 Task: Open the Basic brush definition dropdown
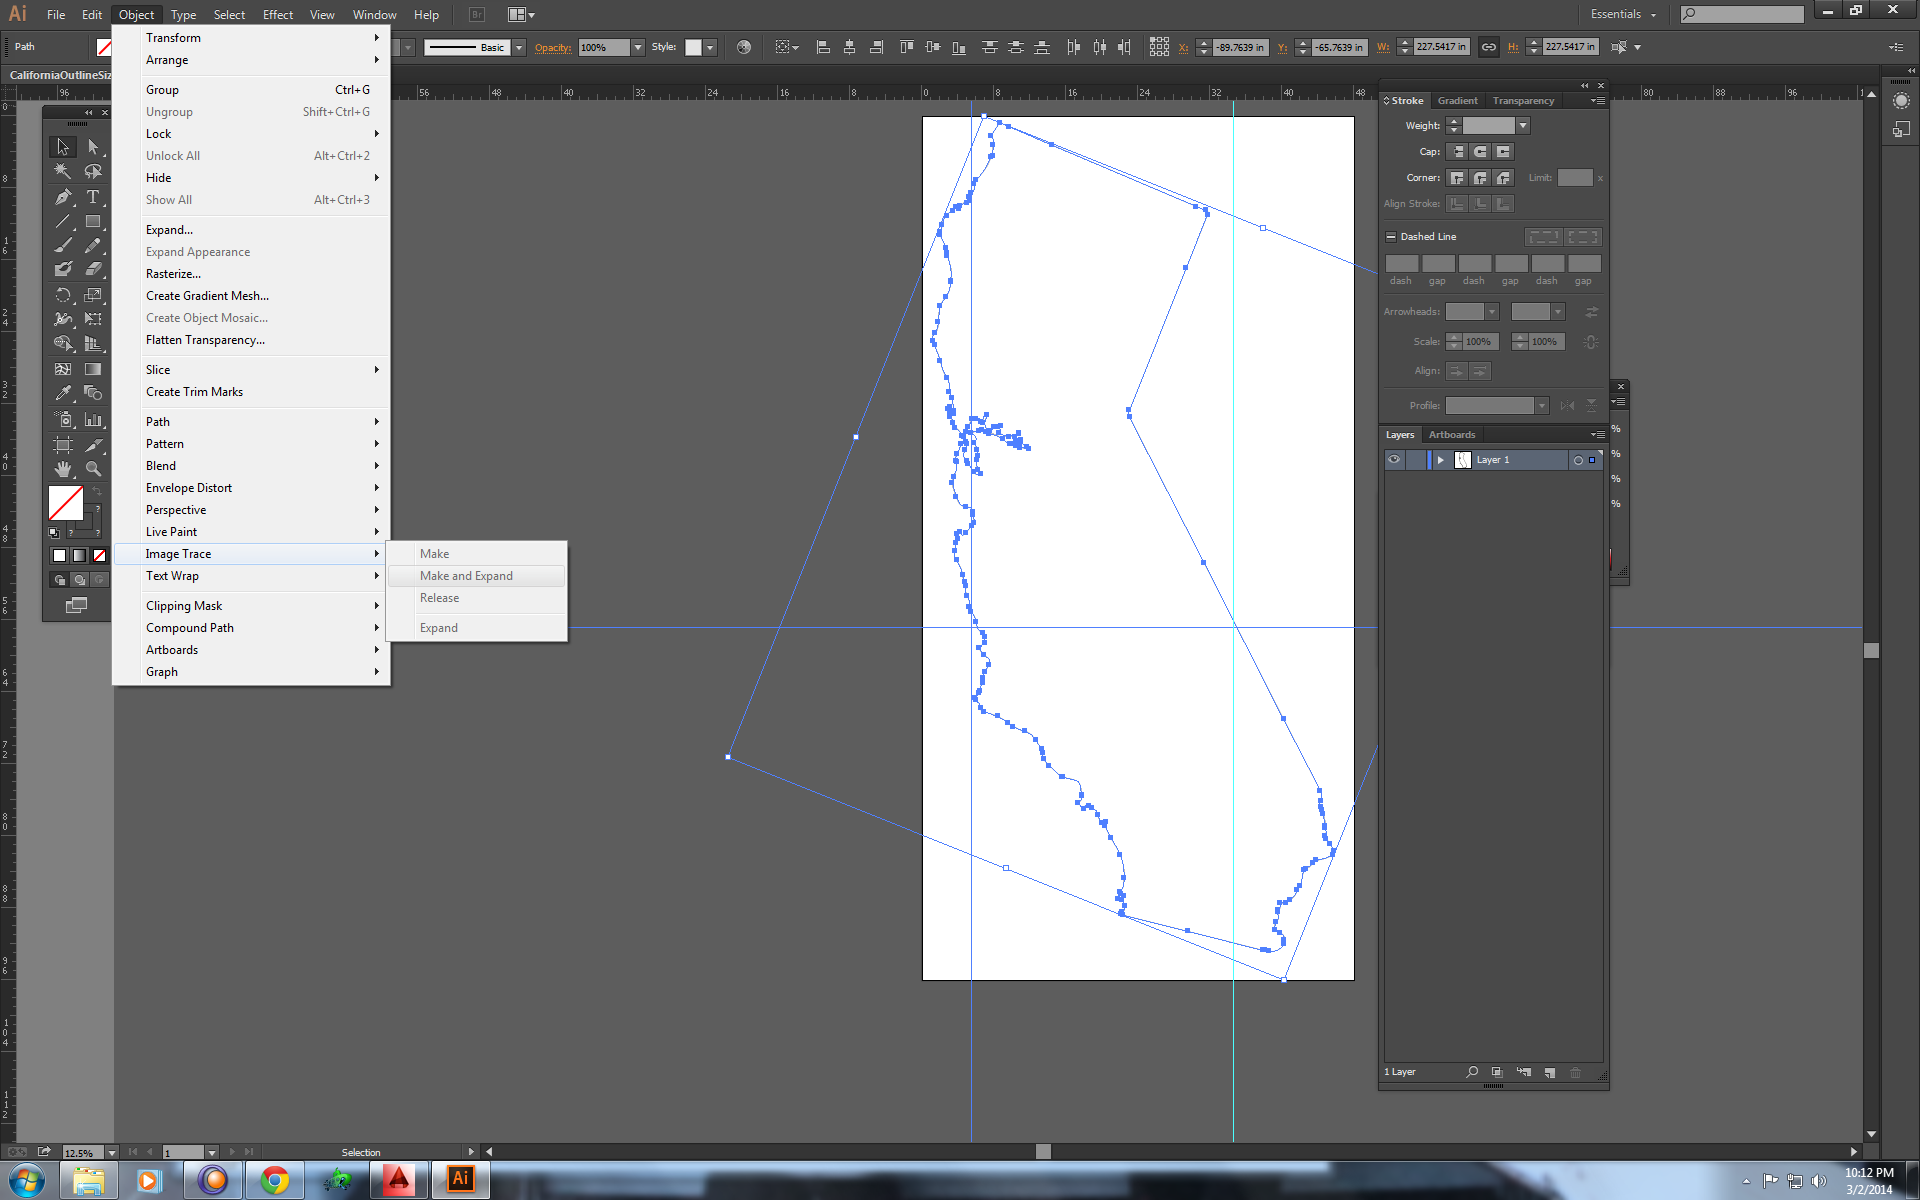(519, 47)
